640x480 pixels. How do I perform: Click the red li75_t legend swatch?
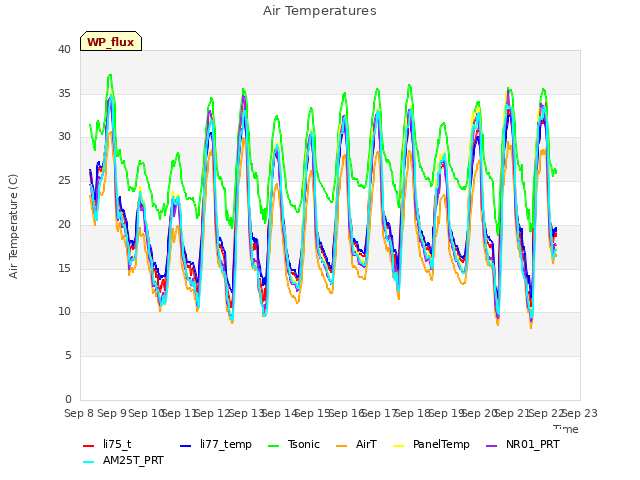(89, 446)
